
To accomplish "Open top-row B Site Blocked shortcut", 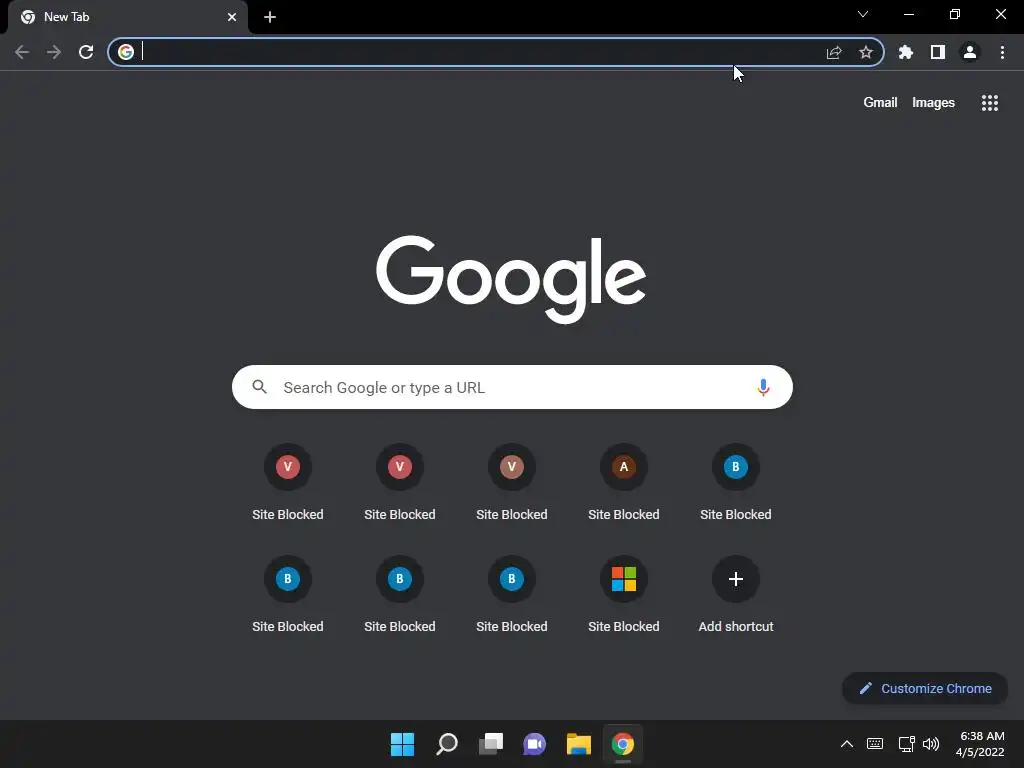I will point(736,483).
